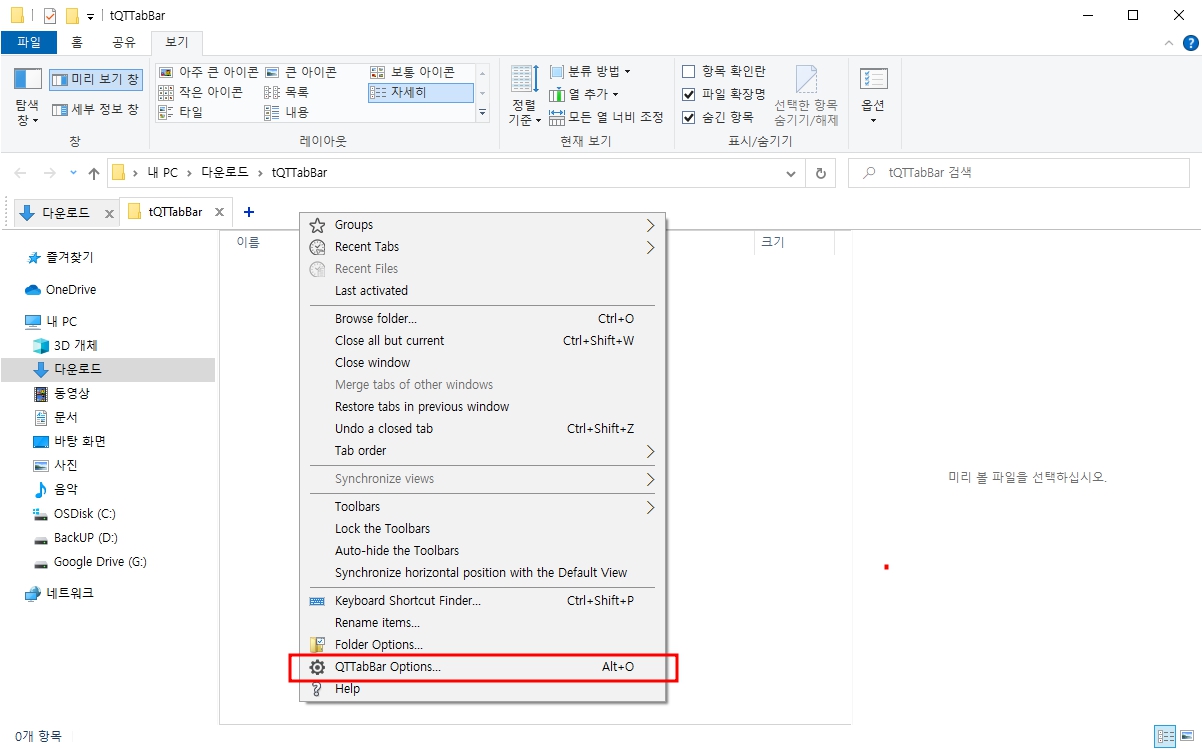Switch to the 홈 ribbon tab

77,42
